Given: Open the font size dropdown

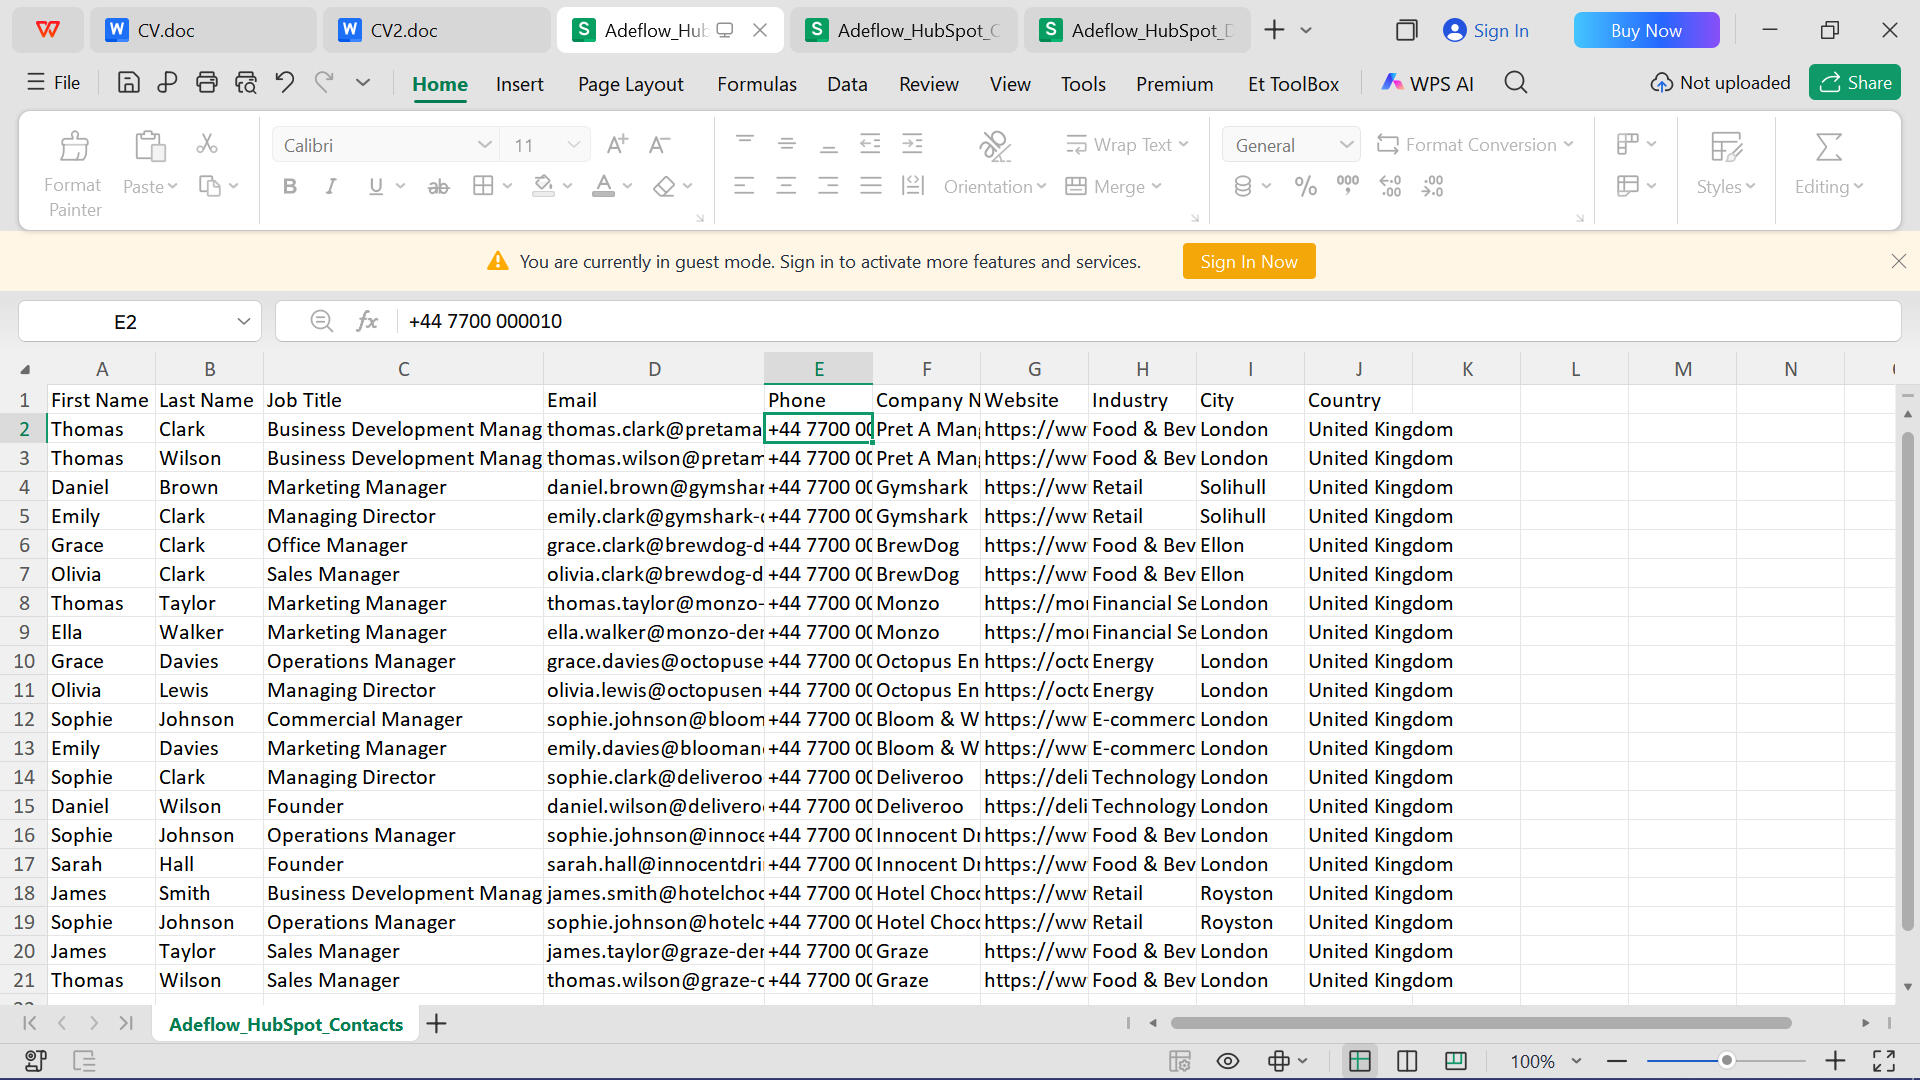Looking at the screenshot, I should pos(573,146).
